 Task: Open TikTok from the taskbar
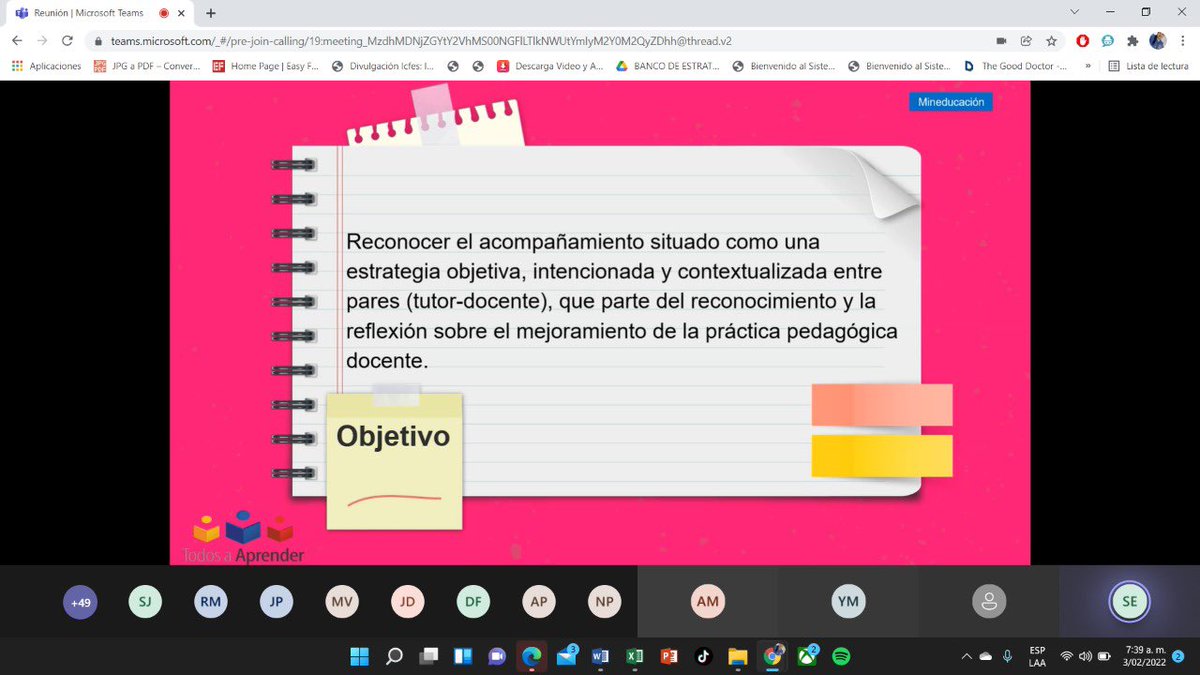[703, 656]
